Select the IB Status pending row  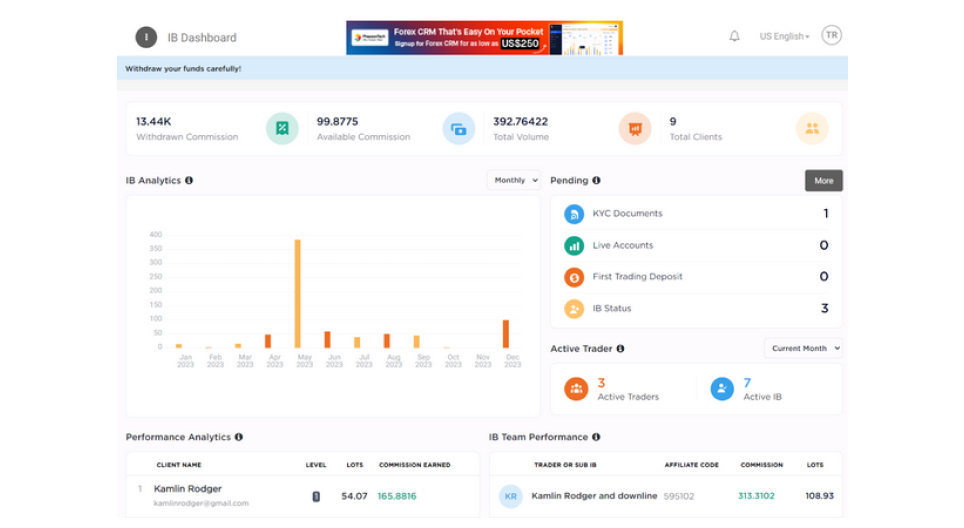coord(696,308)
